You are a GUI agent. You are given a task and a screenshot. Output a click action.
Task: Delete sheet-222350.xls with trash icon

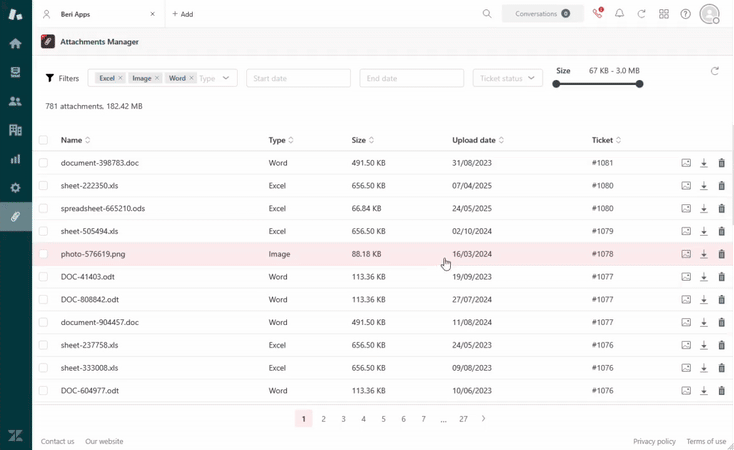(722, 186)
